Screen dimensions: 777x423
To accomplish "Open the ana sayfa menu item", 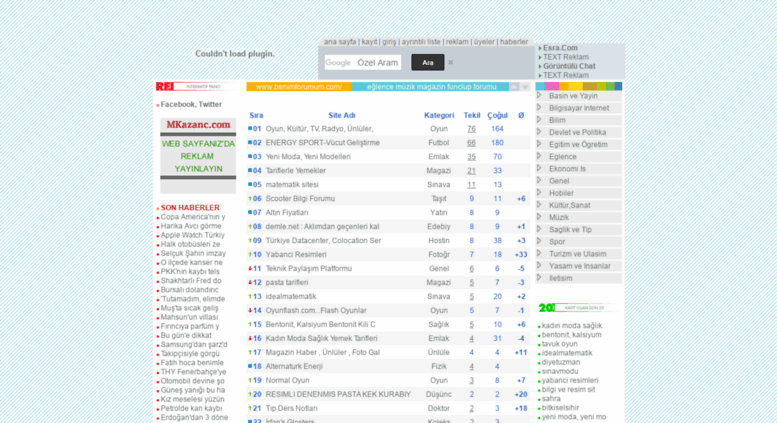I will (x=340, y=42).
